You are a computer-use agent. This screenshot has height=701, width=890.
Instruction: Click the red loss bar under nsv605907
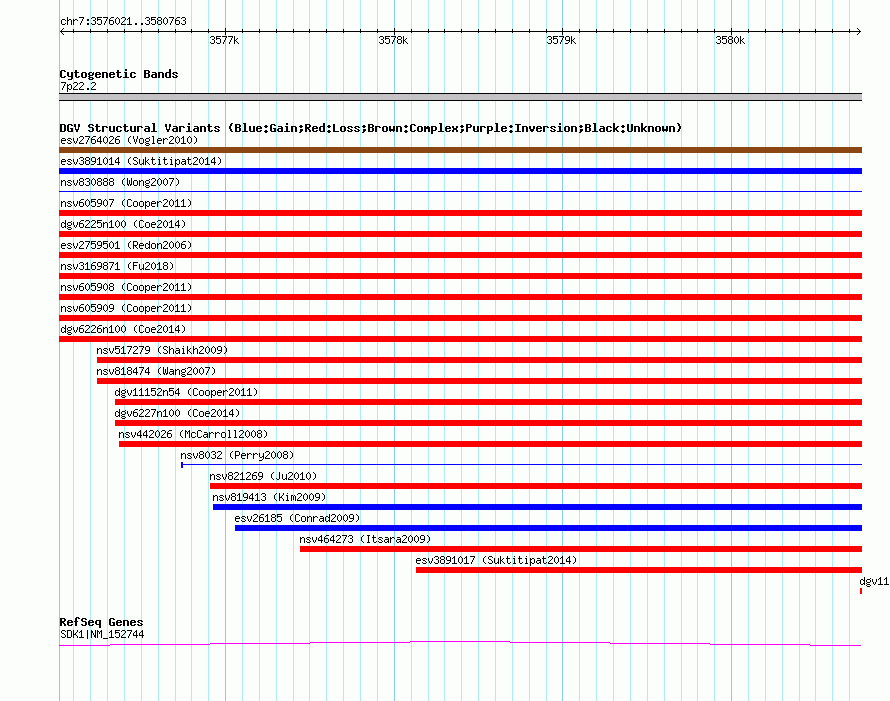click(x=460, y=213)
